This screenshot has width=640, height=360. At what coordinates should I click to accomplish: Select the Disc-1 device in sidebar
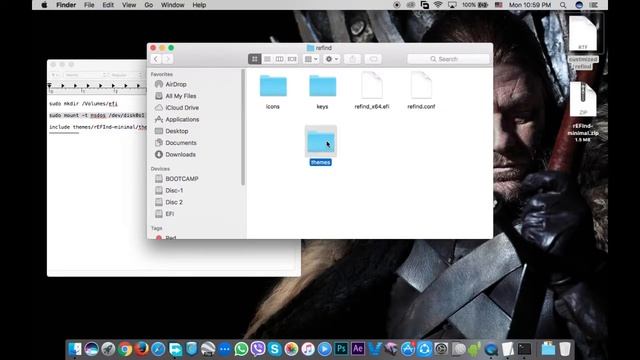[x=174, y=191]
